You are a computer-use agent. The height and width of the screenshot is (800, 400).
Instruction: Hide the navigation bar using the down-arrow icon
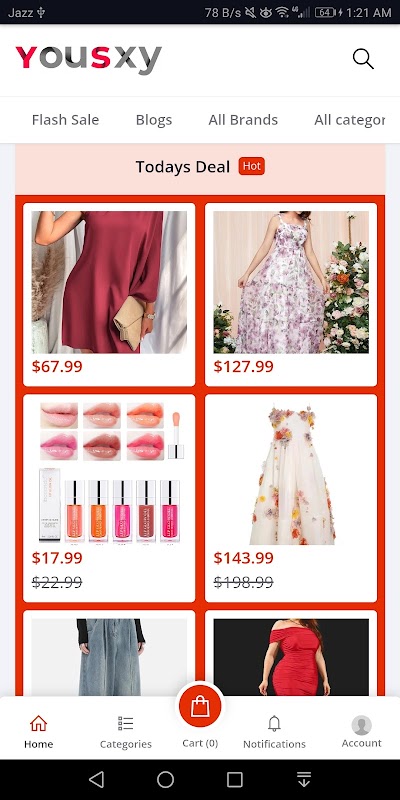point(304,779)
